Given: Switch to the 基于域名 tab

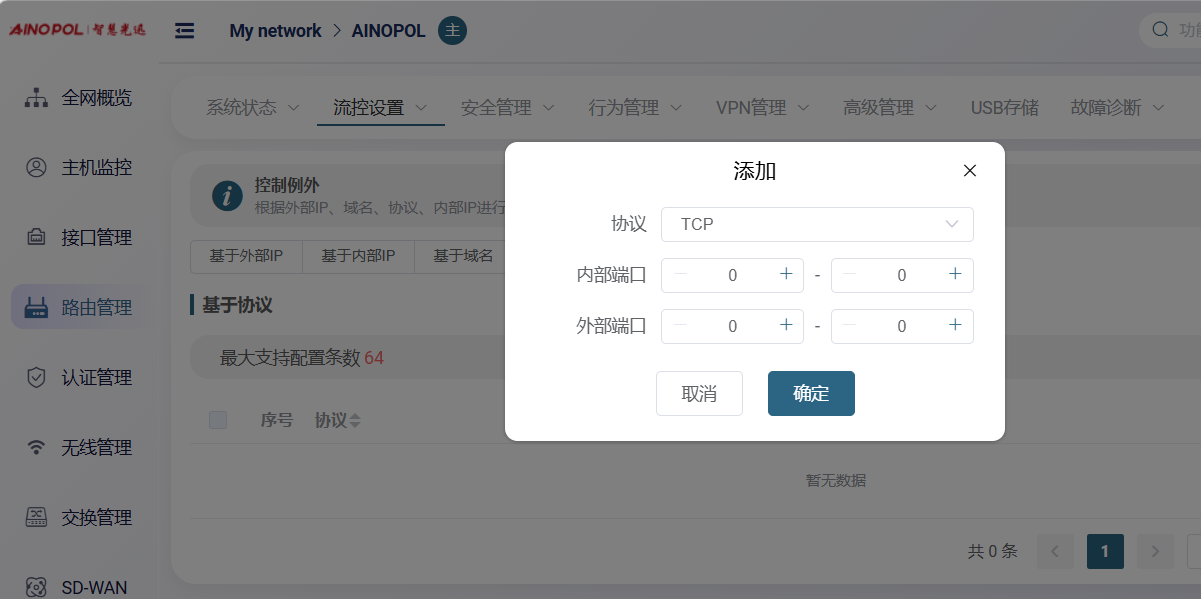Looking at the screenshot, I should click(463, 256).
